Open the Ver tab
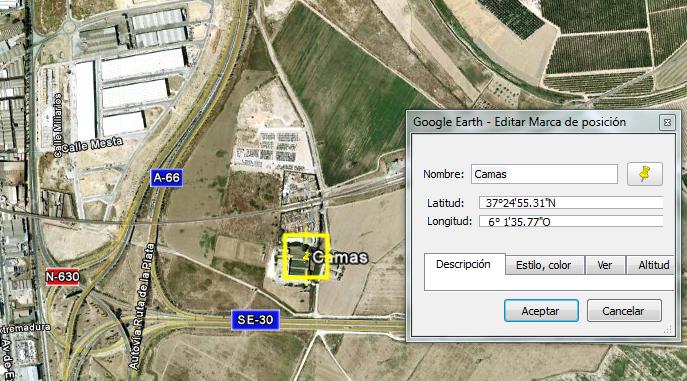Screen dimensions: 687x381 pyautogui.click(x=605, y=265)
